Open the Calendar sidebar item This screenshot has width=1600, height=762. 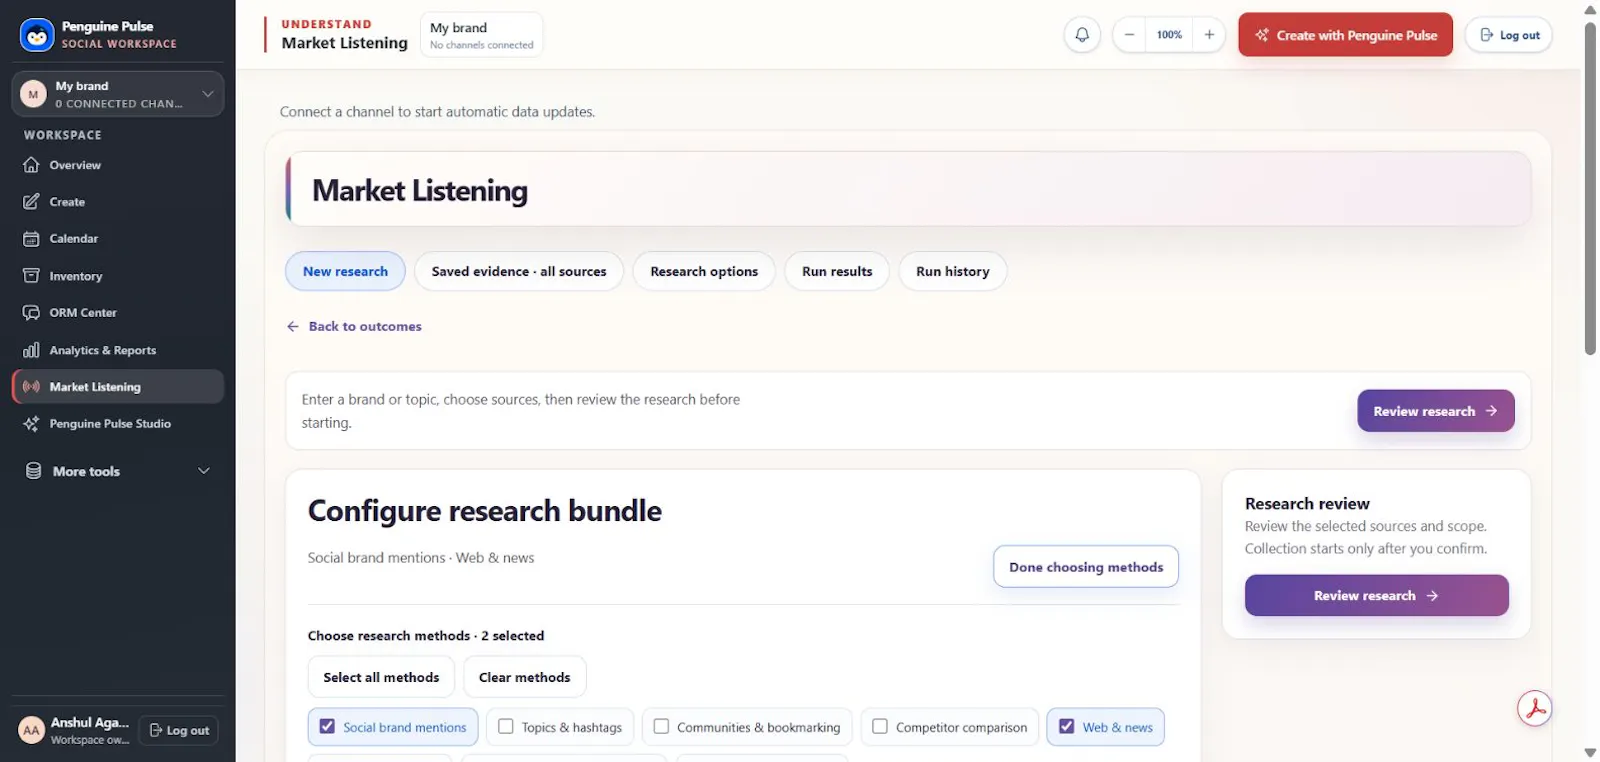pyautogui.click(x=118, y=239)
